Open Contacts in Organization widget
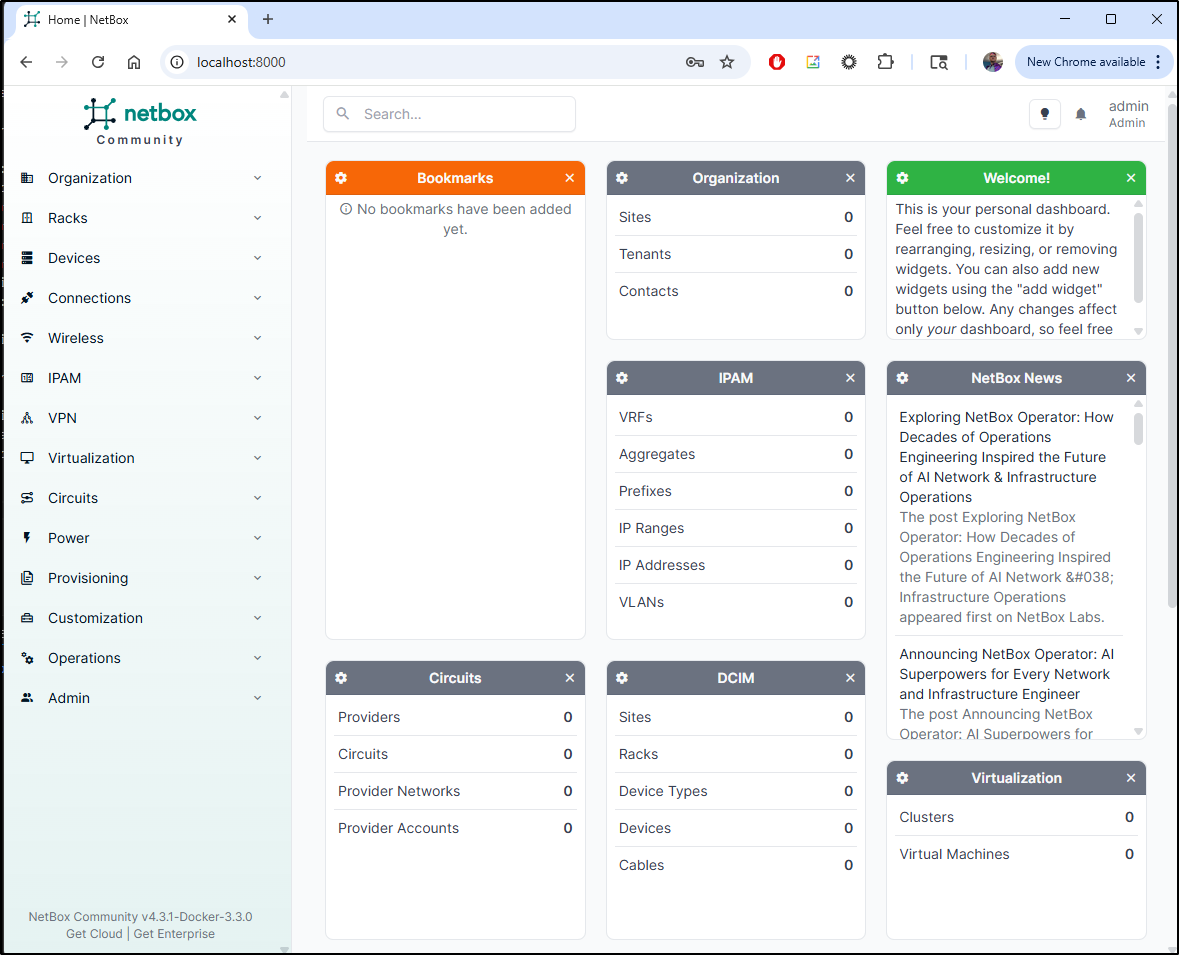This screenshot has width=1179, height=955. tap(648, 291)
